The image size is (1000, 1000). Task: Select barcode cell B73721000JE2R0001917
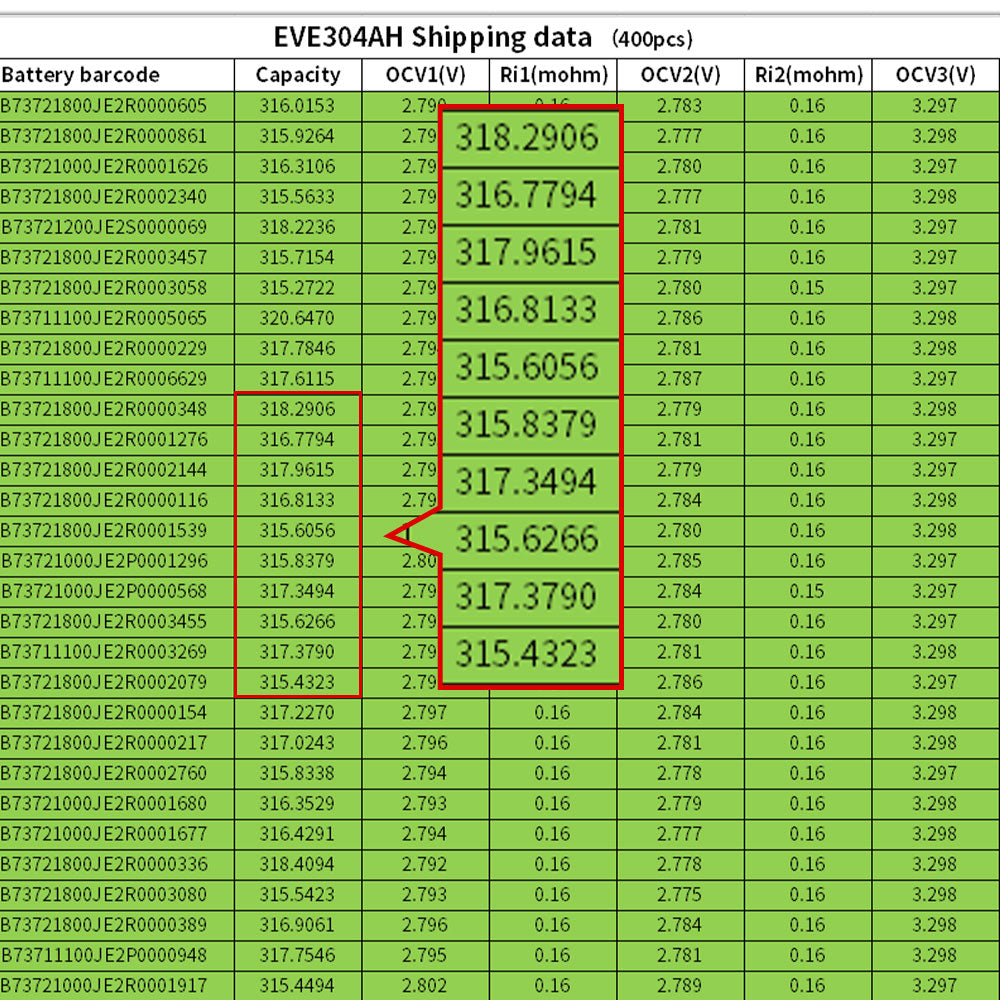coord(104,985)
